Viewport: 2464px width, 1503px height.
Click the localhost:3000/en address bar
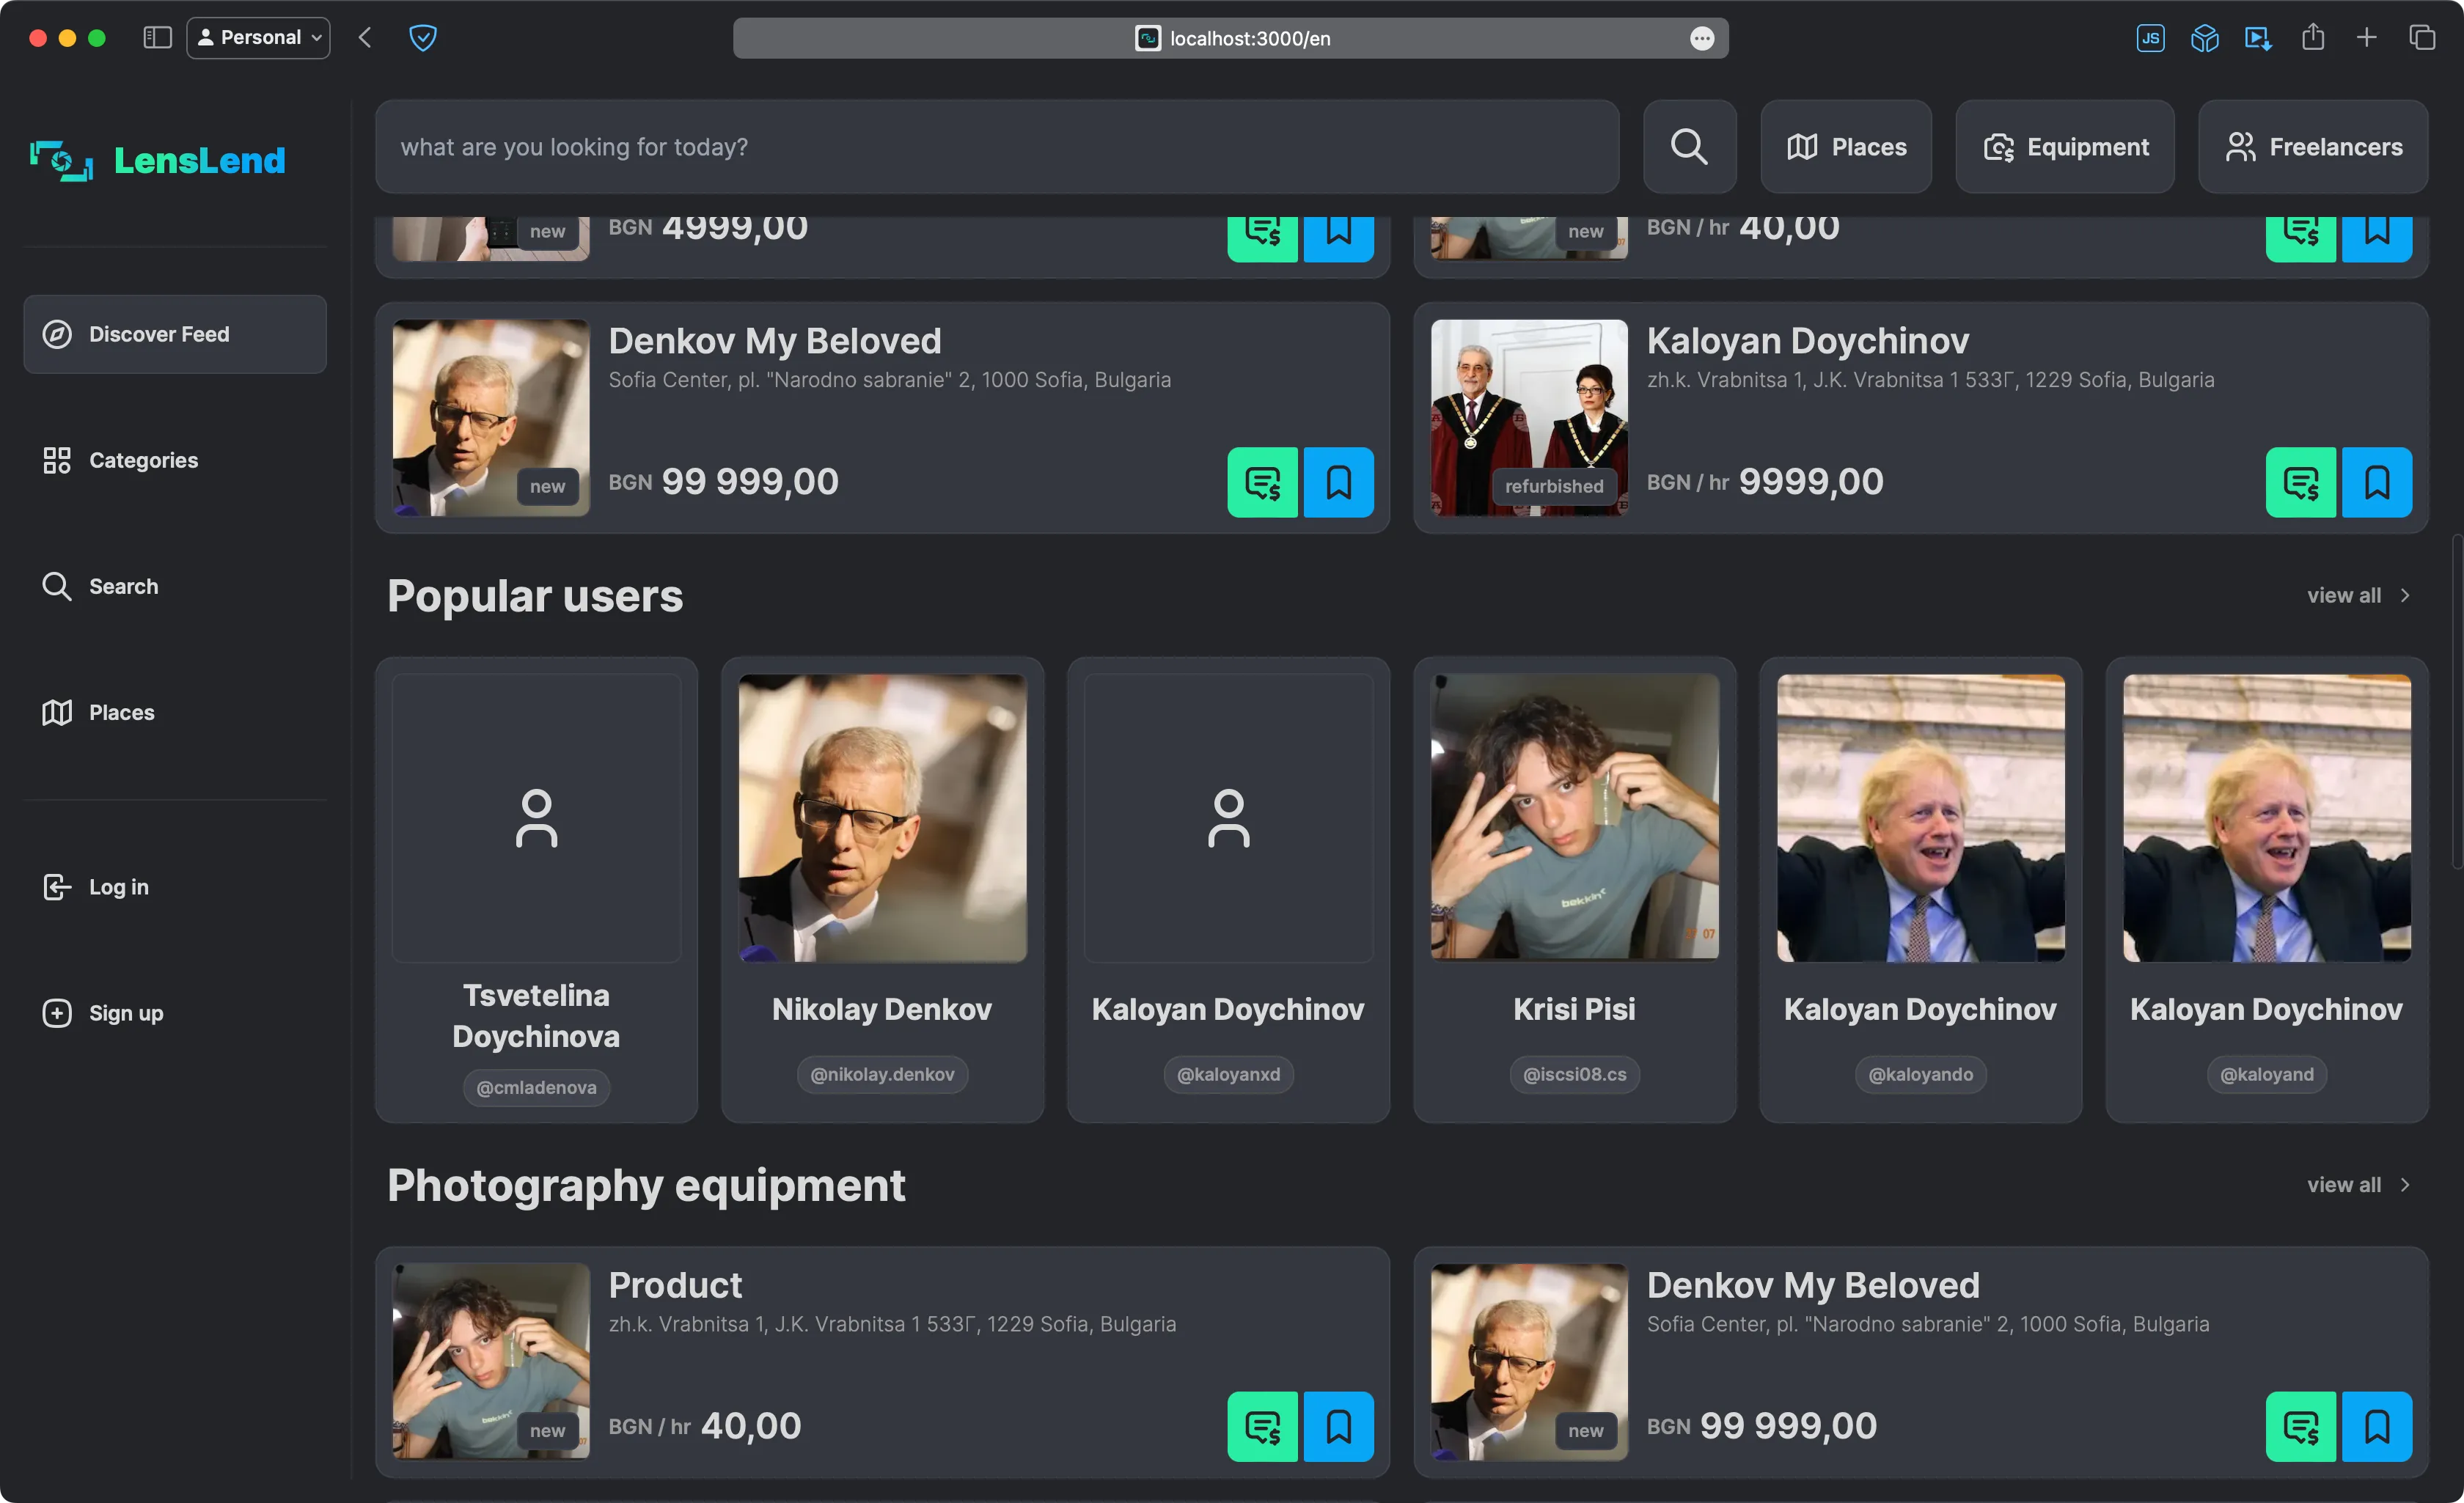coord(1230,38)
